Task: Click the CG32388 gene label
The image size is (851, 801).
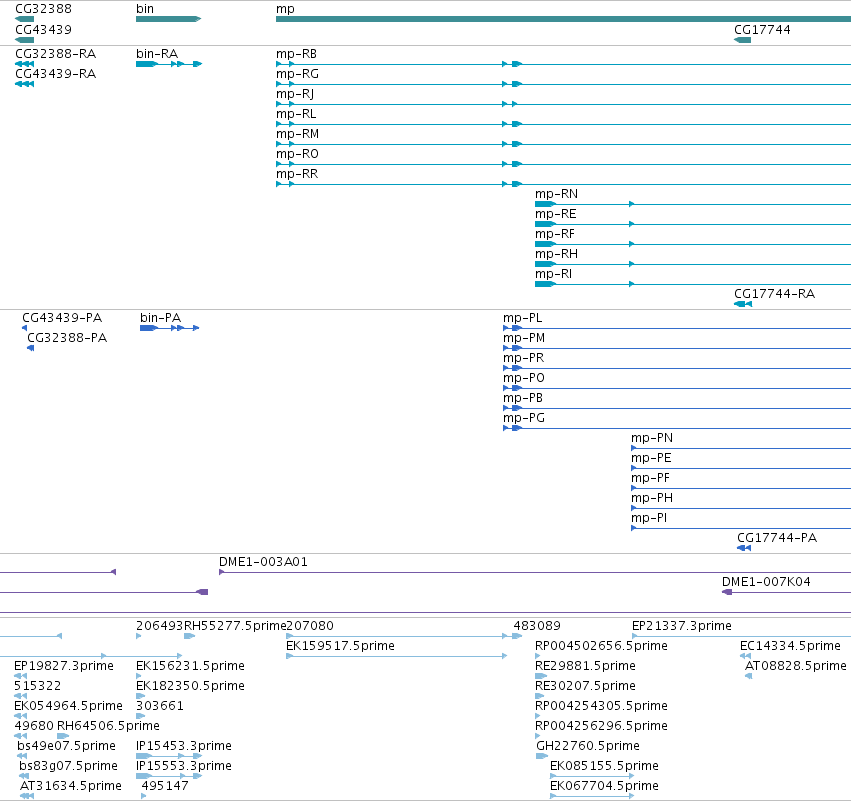Action: point(43,9)
